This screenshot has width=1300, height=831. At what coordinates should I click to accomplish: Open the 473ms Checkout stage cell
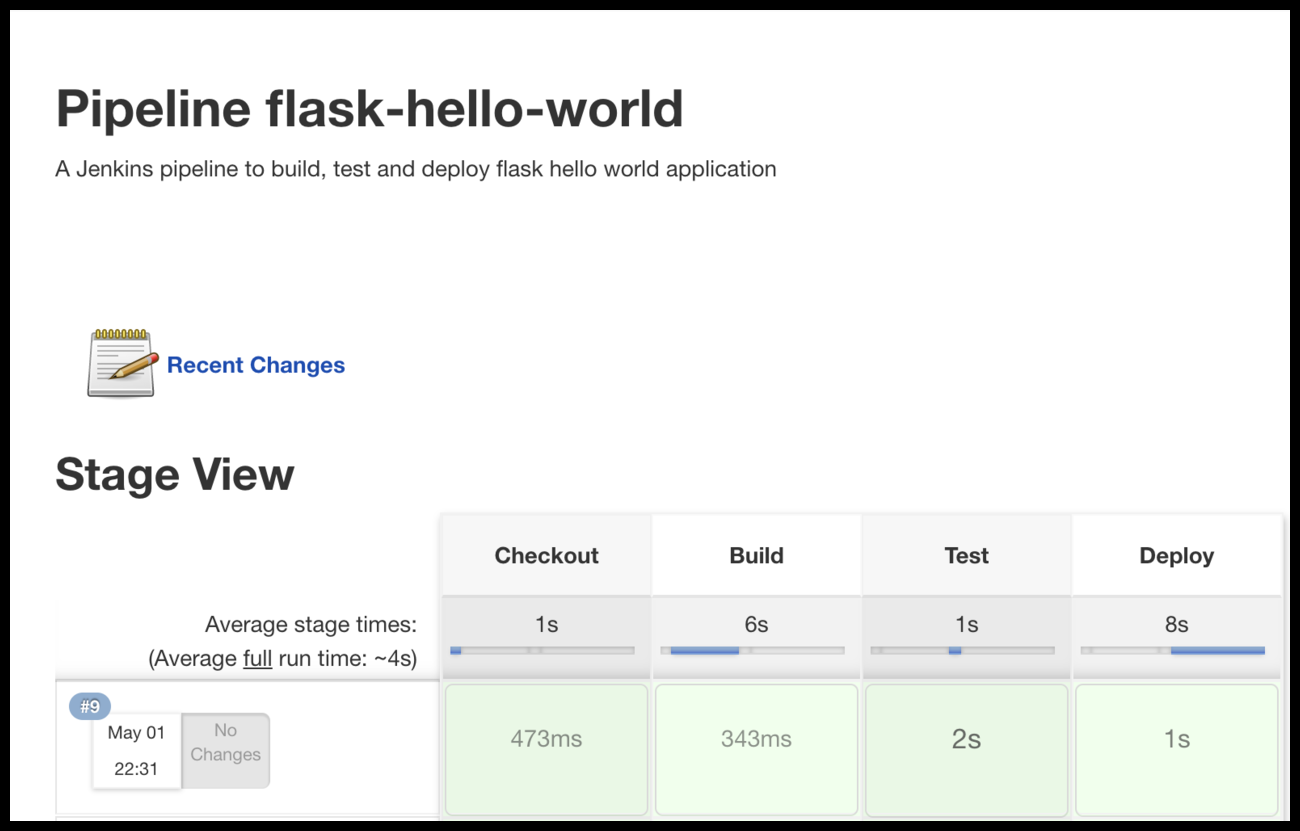pyautogui.click(x=546, y=740)
